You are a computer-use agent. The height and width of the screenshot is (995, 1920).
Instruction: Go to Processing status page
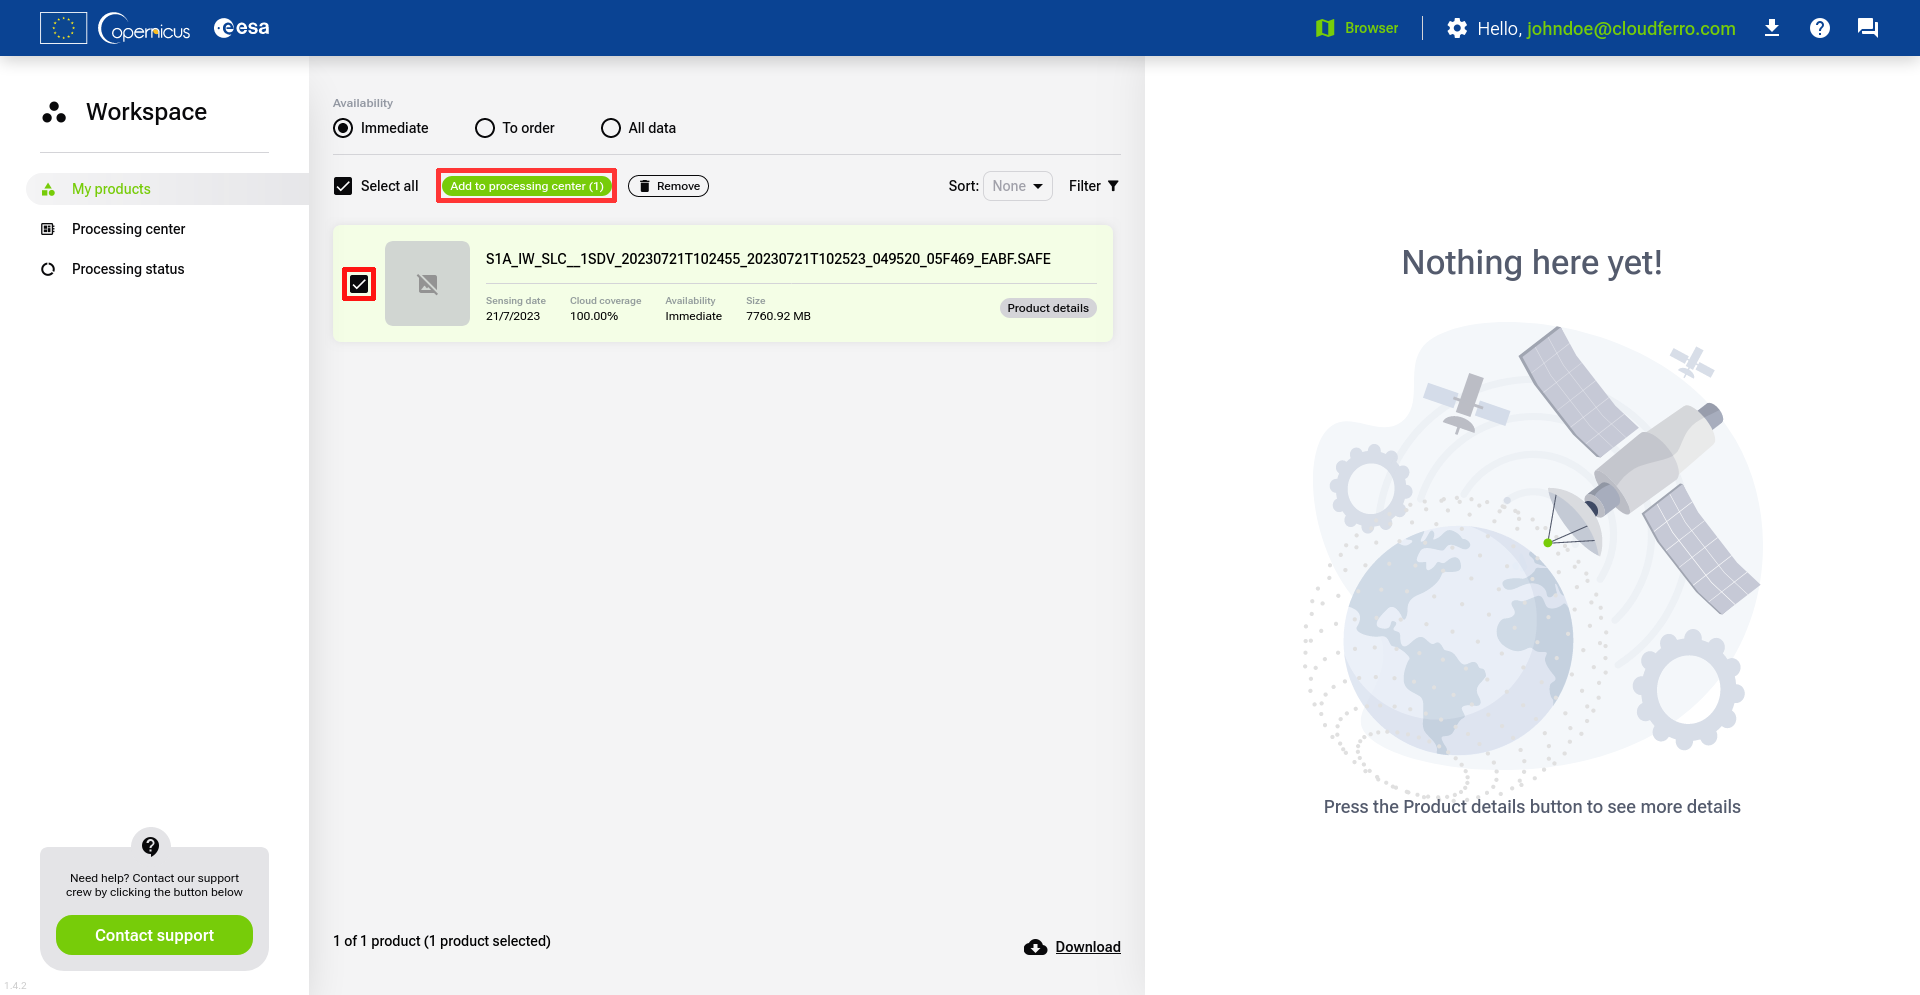pyautogui.click(x=128, y=269)
